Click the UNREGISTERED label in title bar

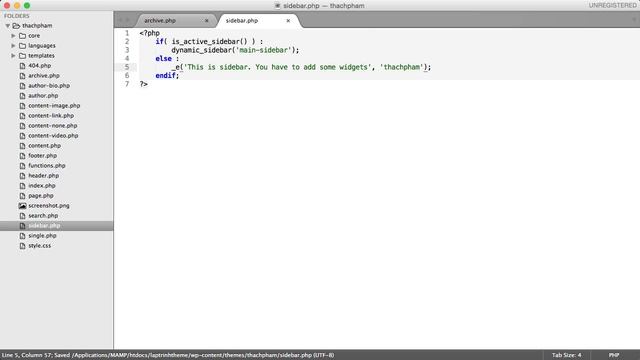click(x=612, y=6)
